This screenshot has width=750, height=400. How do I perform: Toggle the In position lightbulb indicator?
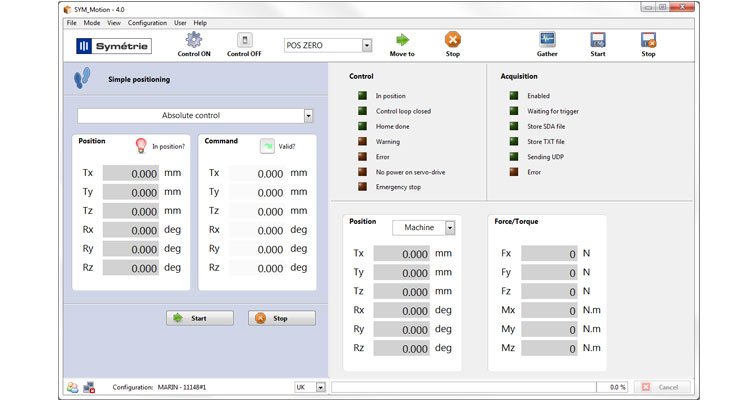[142, 146]
